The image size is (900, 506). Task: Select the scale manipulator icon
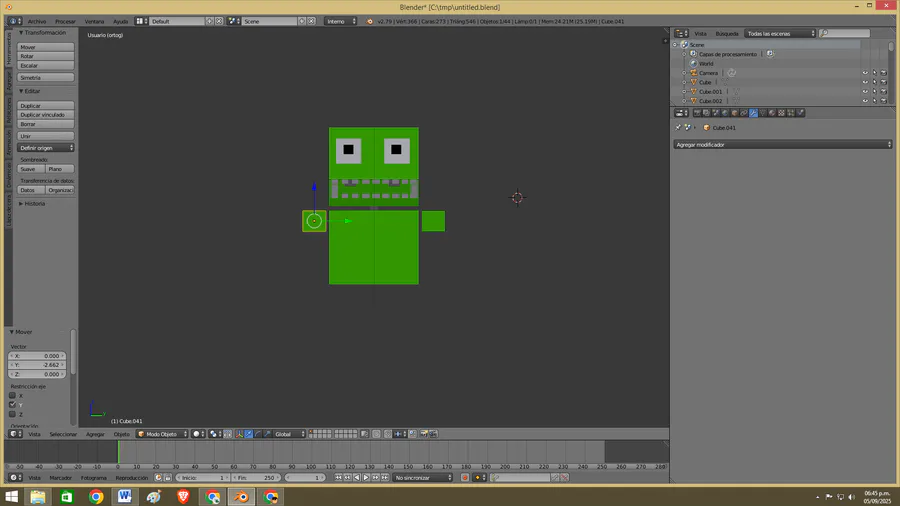(x=267, y=434)
